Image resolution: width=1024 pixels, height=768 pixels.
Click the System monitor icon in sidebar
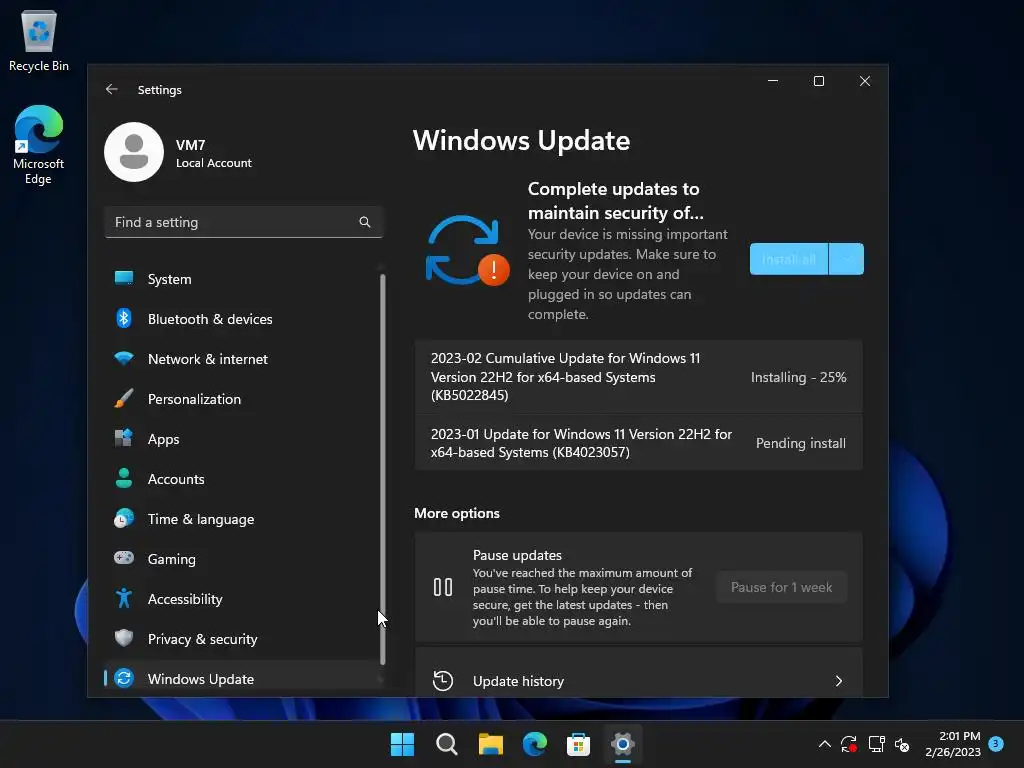123,278
